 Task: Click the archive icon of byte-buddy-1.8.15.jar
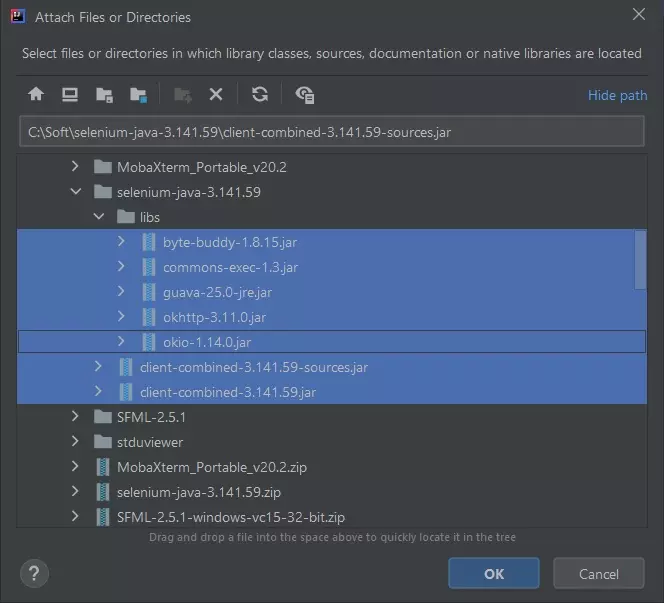pyautogui.click(x=149, y=242)
